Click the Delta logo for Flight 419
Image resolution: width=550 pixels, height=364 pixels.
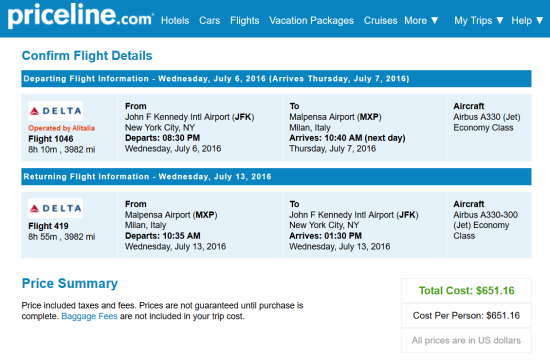(55, 208)
